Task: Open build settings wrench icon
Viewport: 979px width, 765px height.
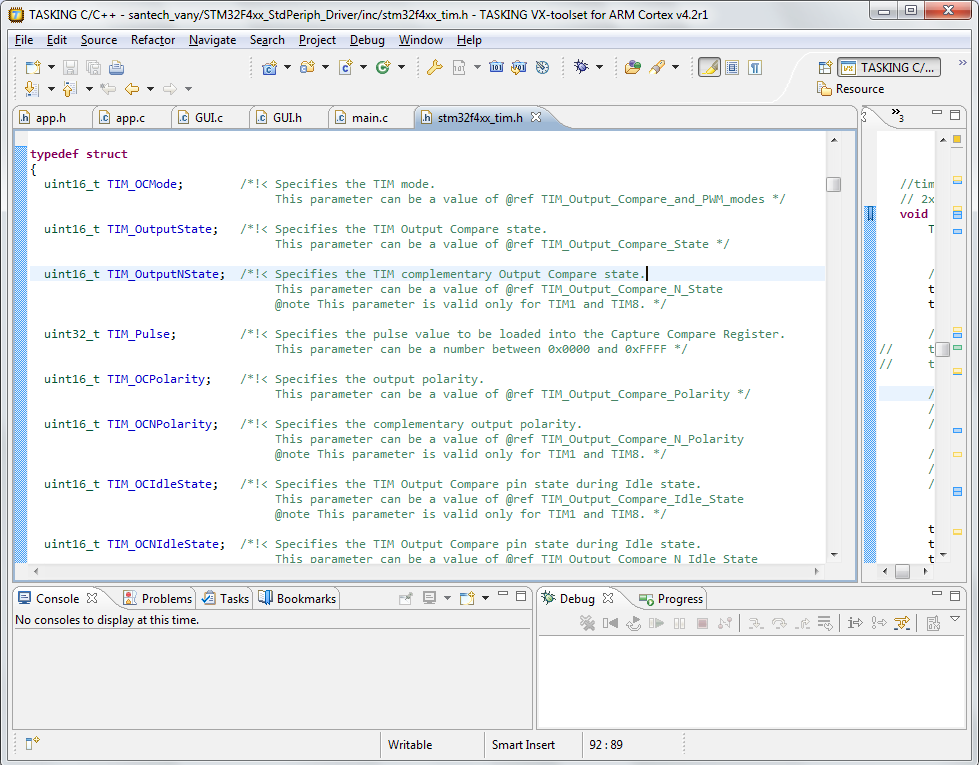Action: (435, 67)
